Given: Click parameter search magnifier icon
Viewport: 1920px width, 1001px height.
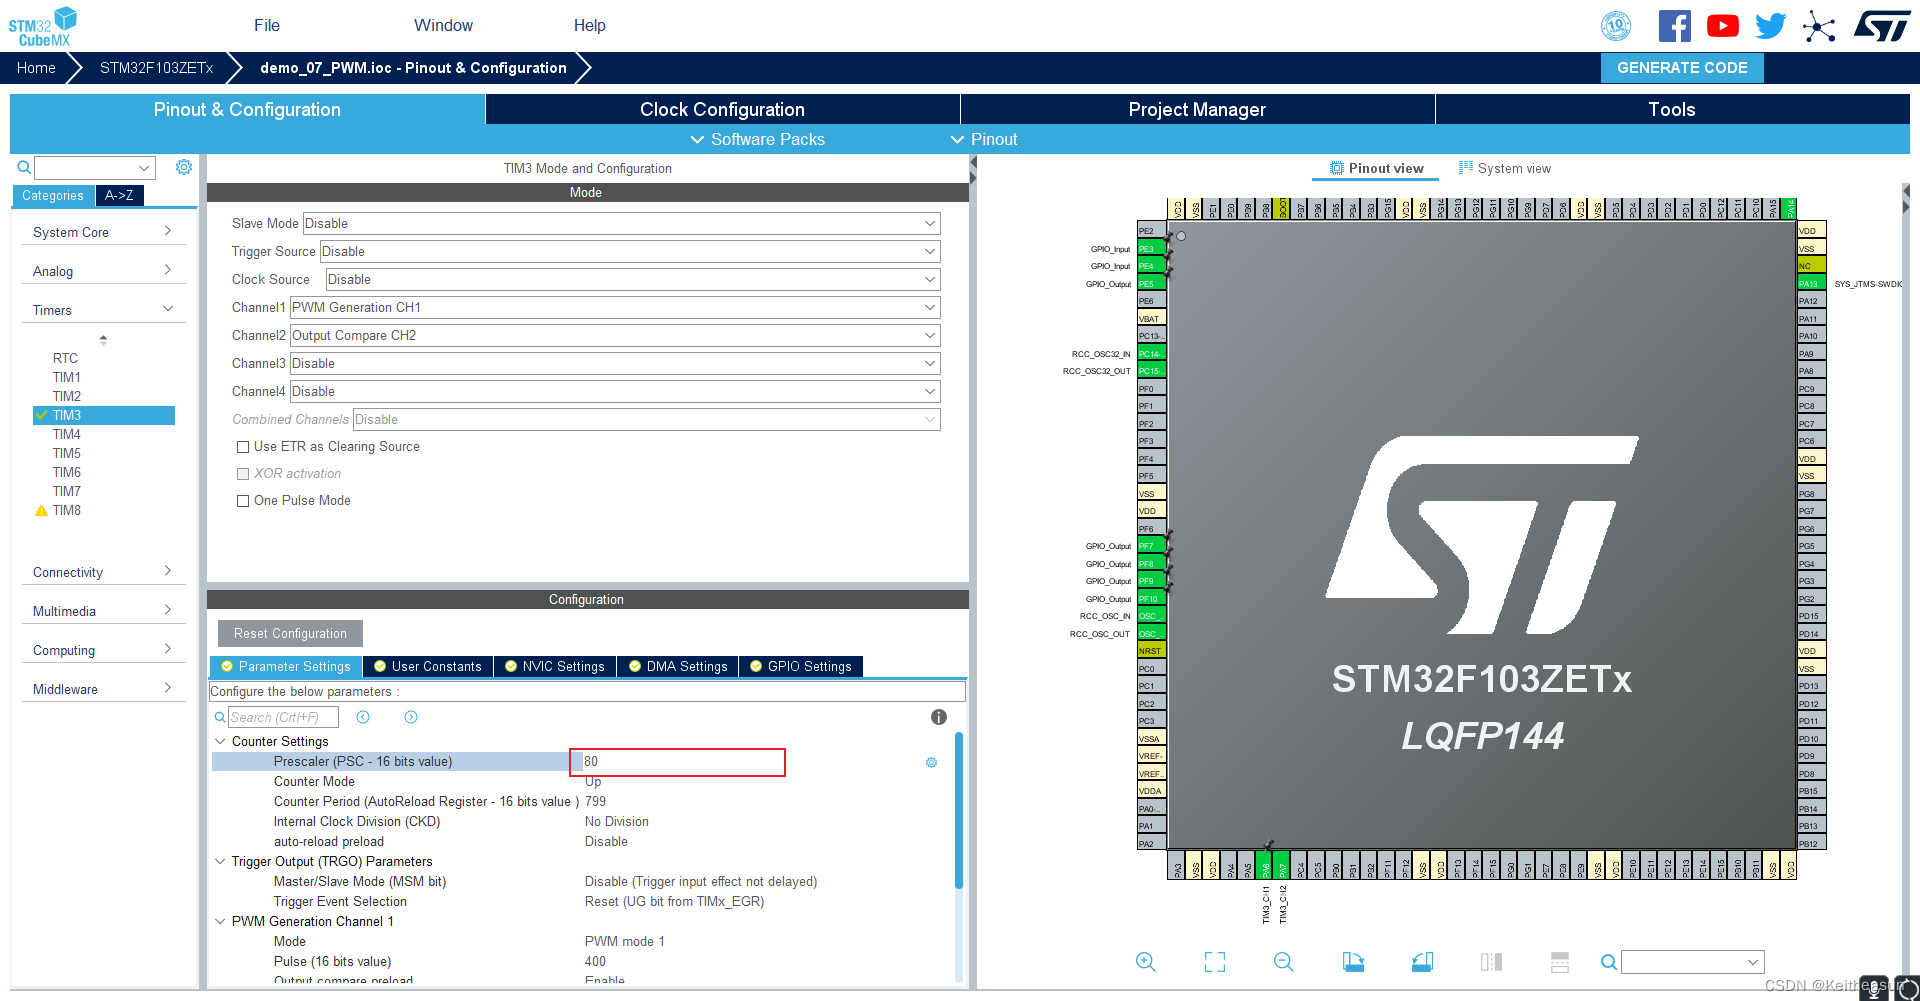Looking at the screenshot, I should [220, 717].
